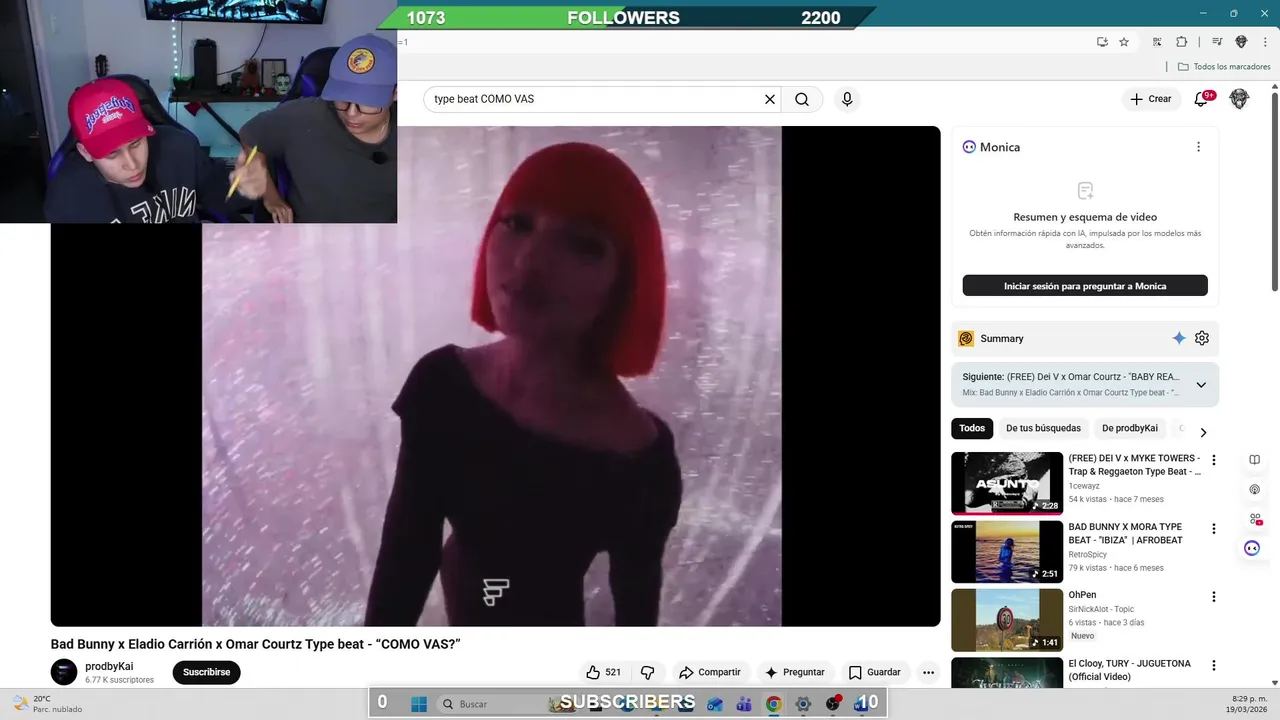The width and height of the screenshot is (1280, 720).
Task: Open the IBIZA afrobeat video thumbnail
Action: (x=1007, y=551)
